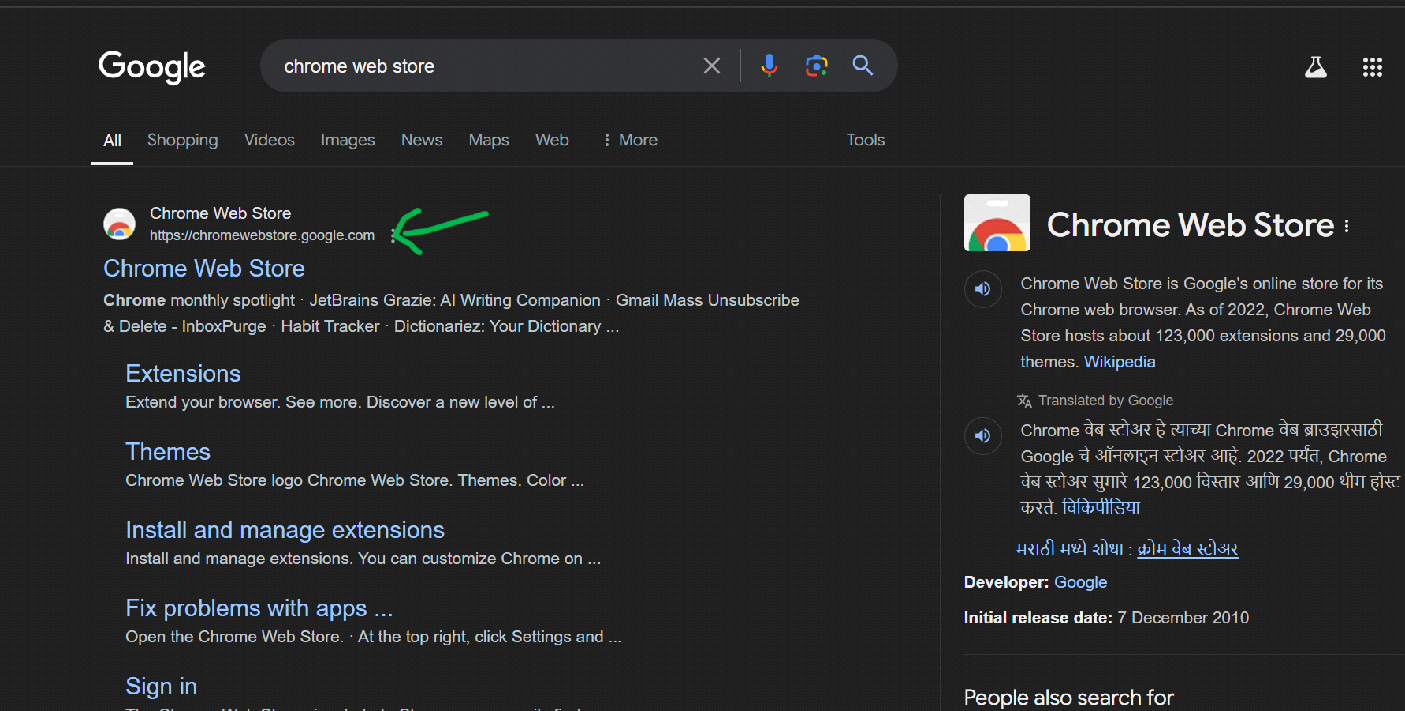Click the Chrome Web Store result favicon

click(x=120, y=224)
